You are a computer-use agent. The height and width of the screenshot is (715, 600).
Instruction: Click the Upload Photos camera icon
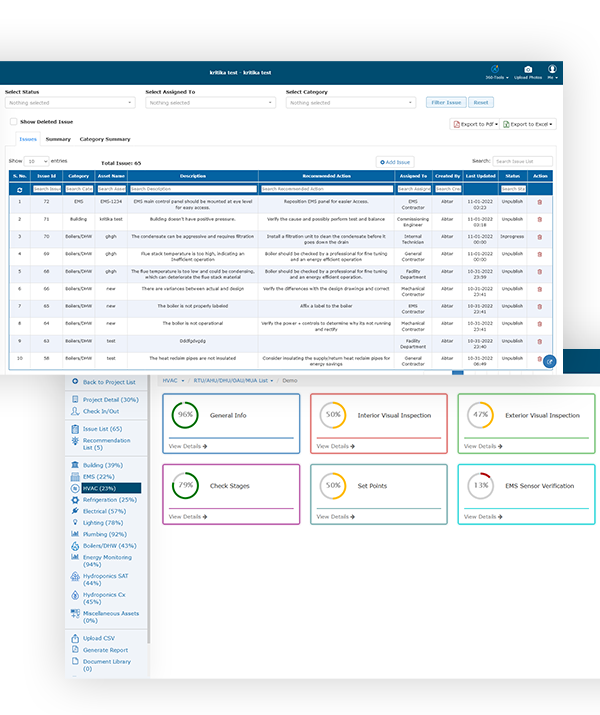(x=528, y=69)
